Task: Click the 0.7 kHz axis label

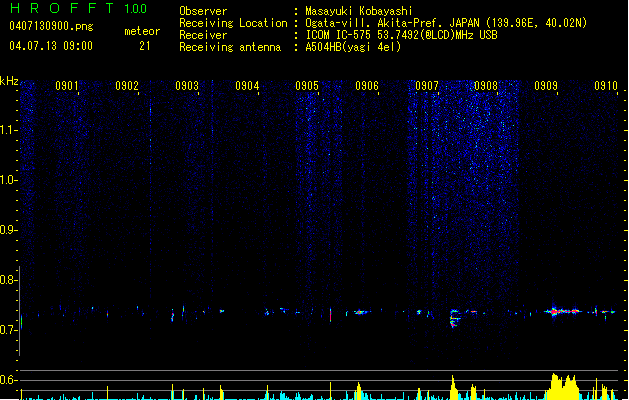Action: 8,330
